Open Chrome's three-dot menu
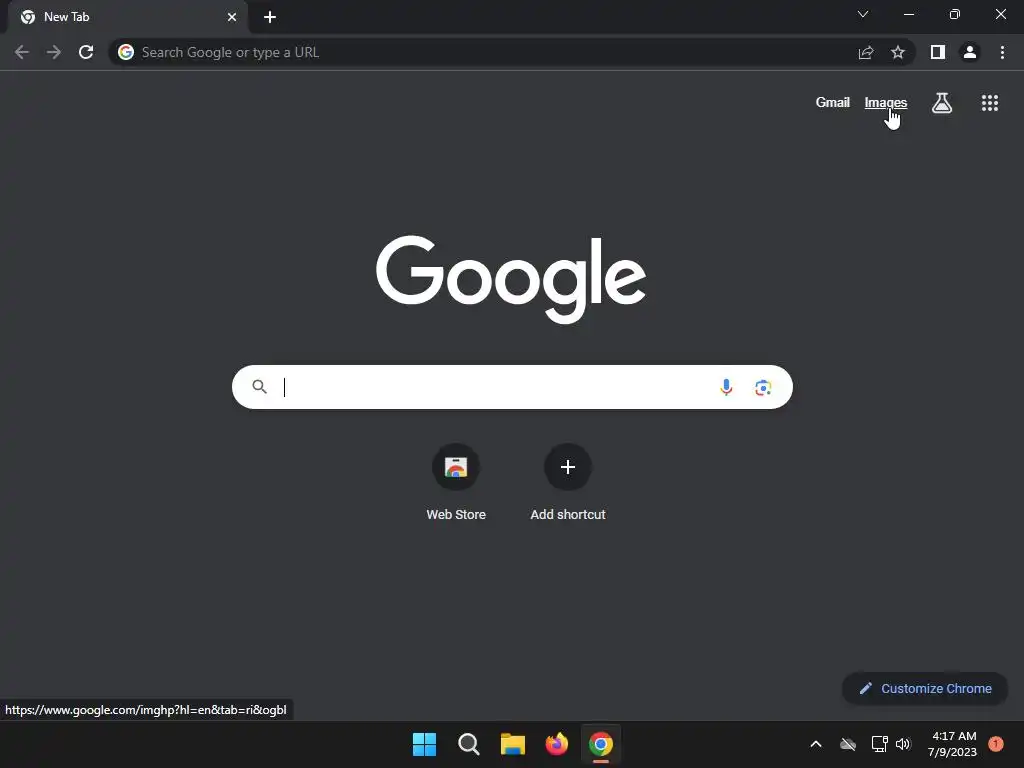 coord(1002,52)
